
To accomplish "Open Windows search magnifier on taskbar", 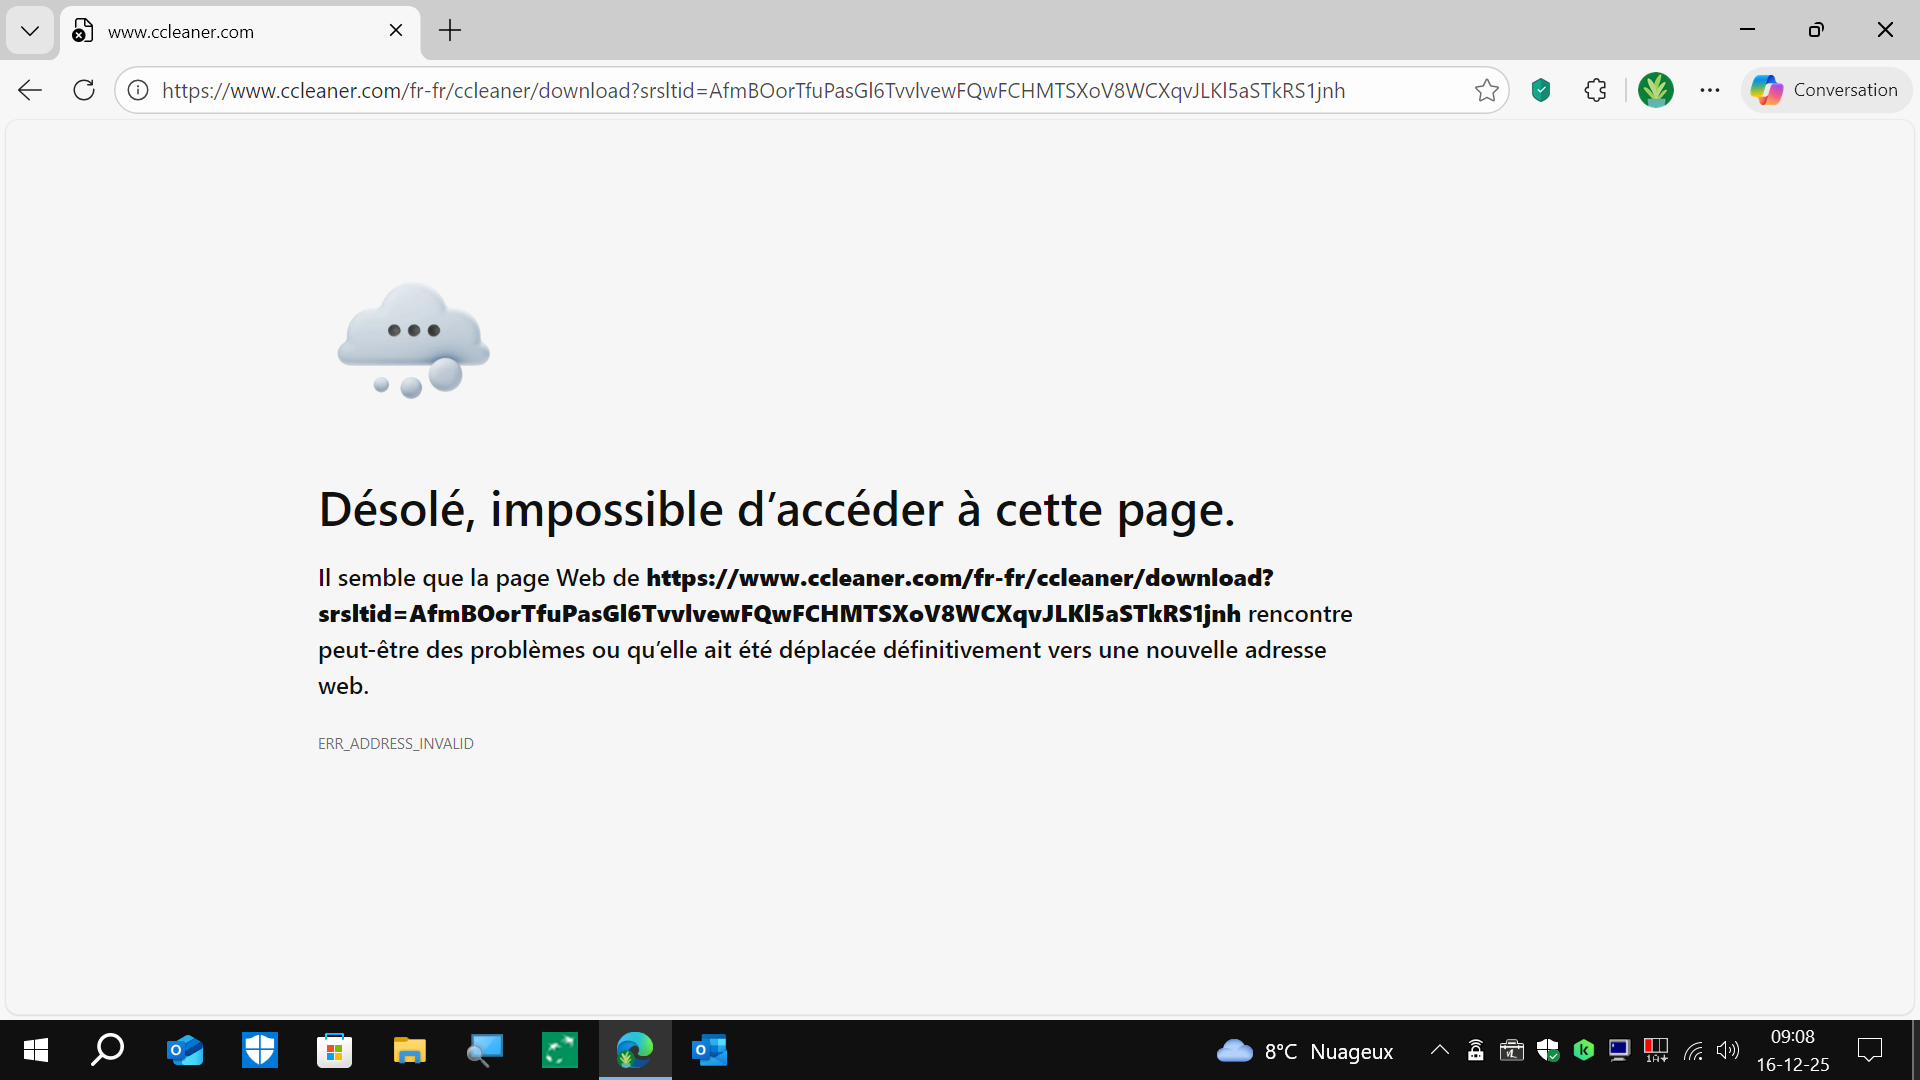I will coord(108,1050).
